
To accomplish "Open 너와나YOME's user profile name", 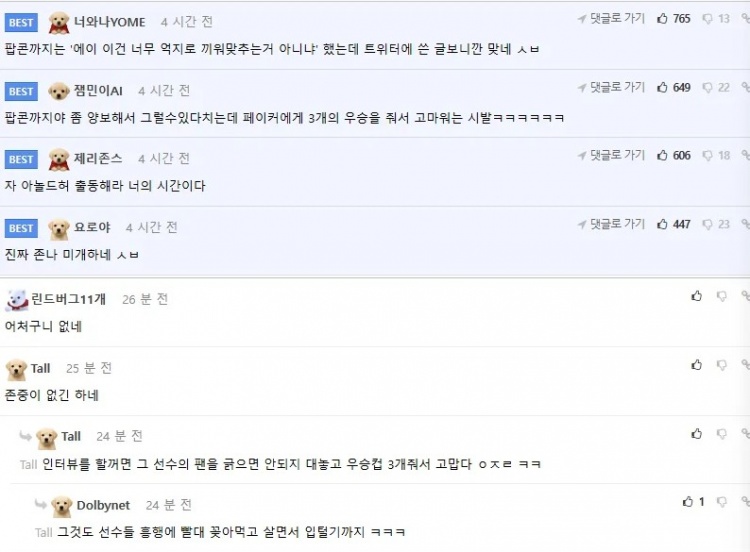I will [x=111, y=21].
